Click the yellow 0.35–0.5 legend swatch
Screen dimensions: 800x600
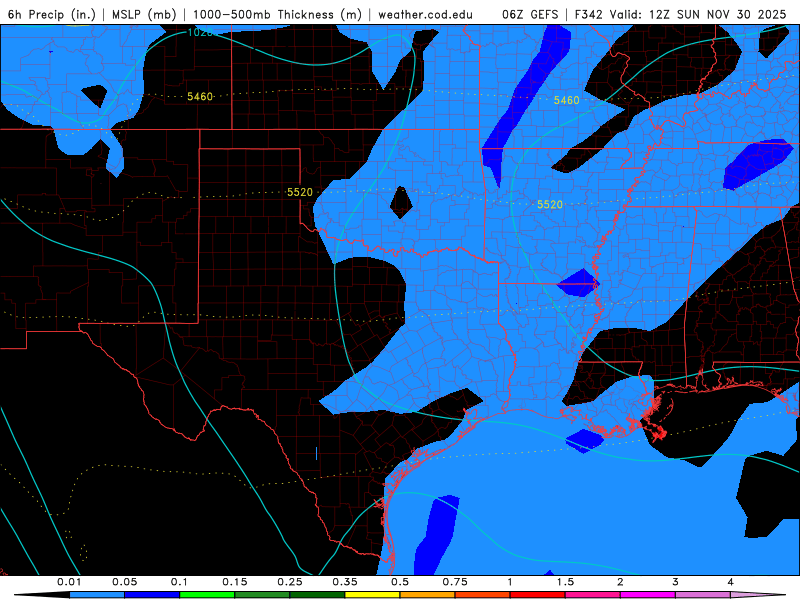pos(372,595)
